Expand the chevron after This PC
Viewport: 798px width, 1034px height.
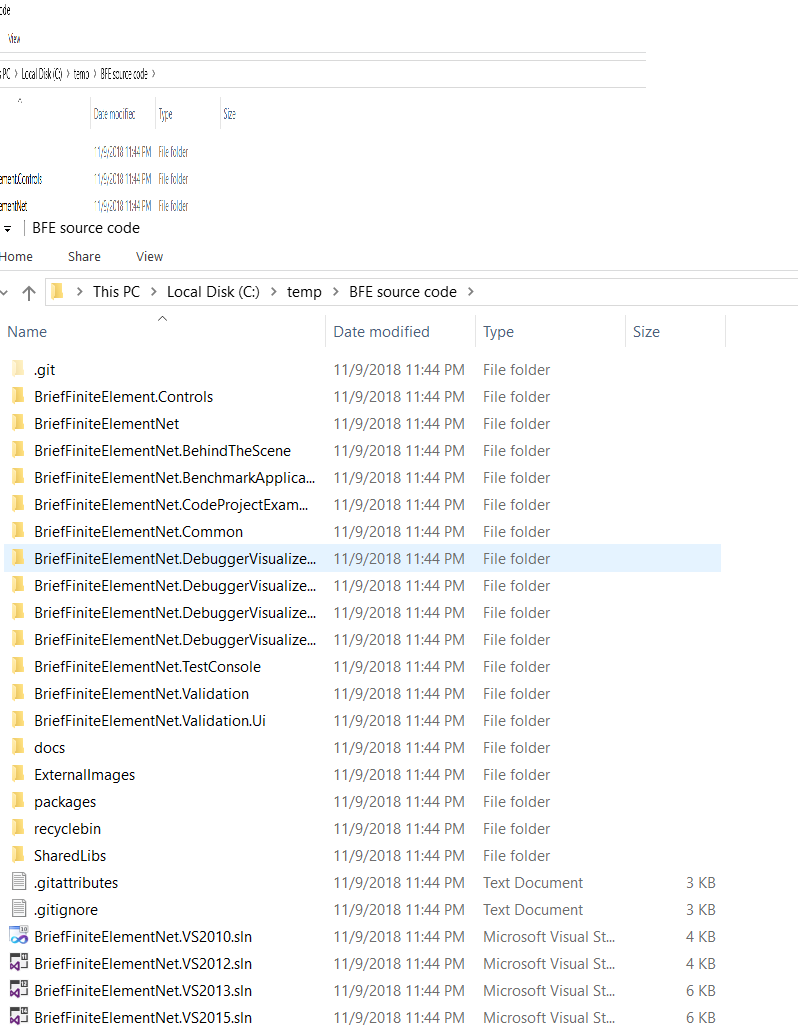click(x=153, y=291)
